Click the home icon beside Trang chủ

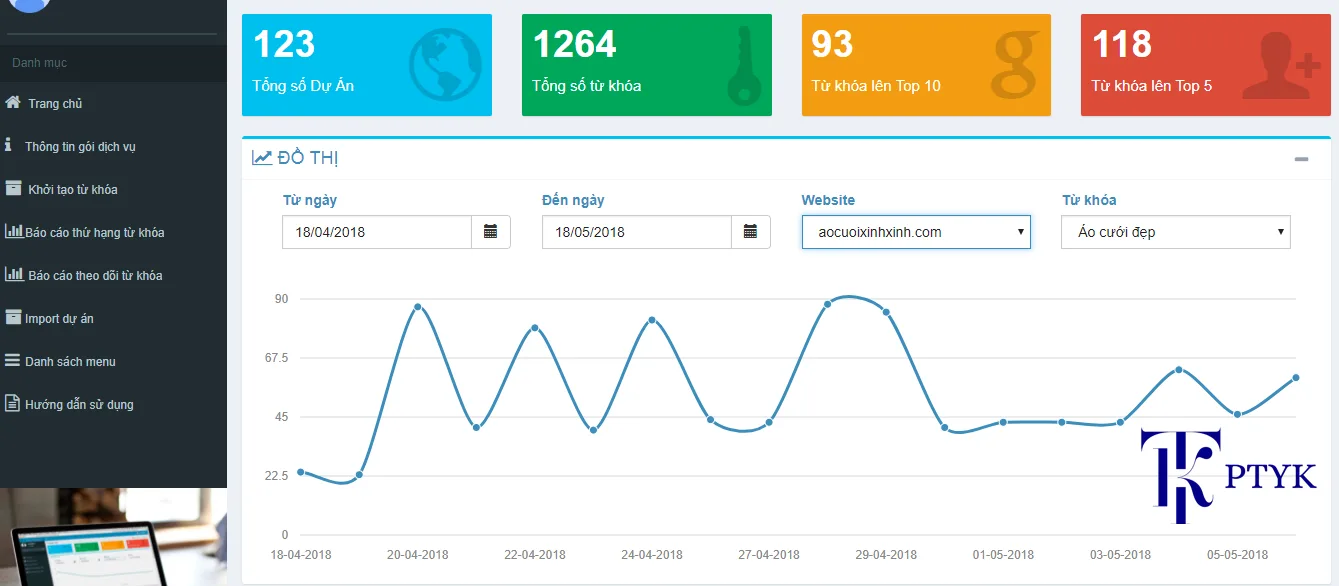click(13, 103)
